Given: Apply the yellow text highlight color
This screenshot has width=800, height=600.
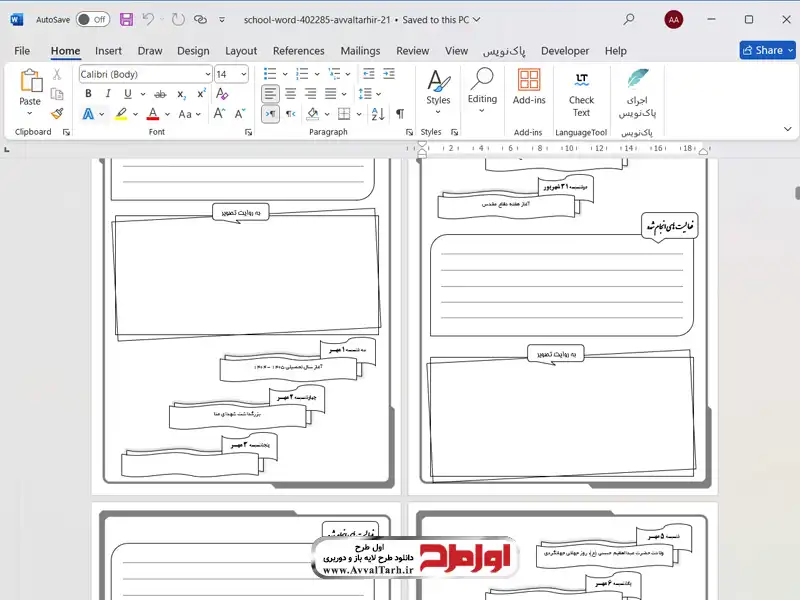Looking at the screenshot, I should pyautogui.click(x=121, y=114).
